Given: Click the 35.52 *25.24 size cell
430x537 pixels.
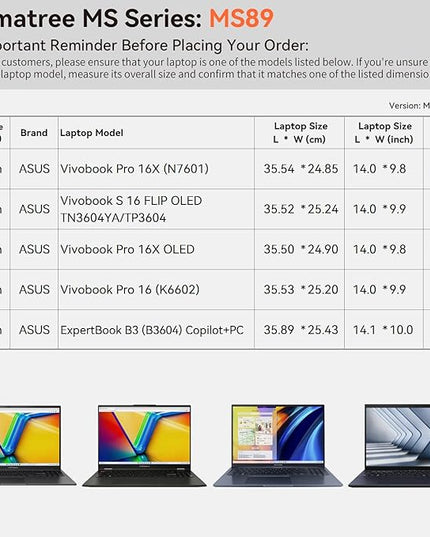Looking at the screenshot, I should pyautogui.click(x=301, y=209).
